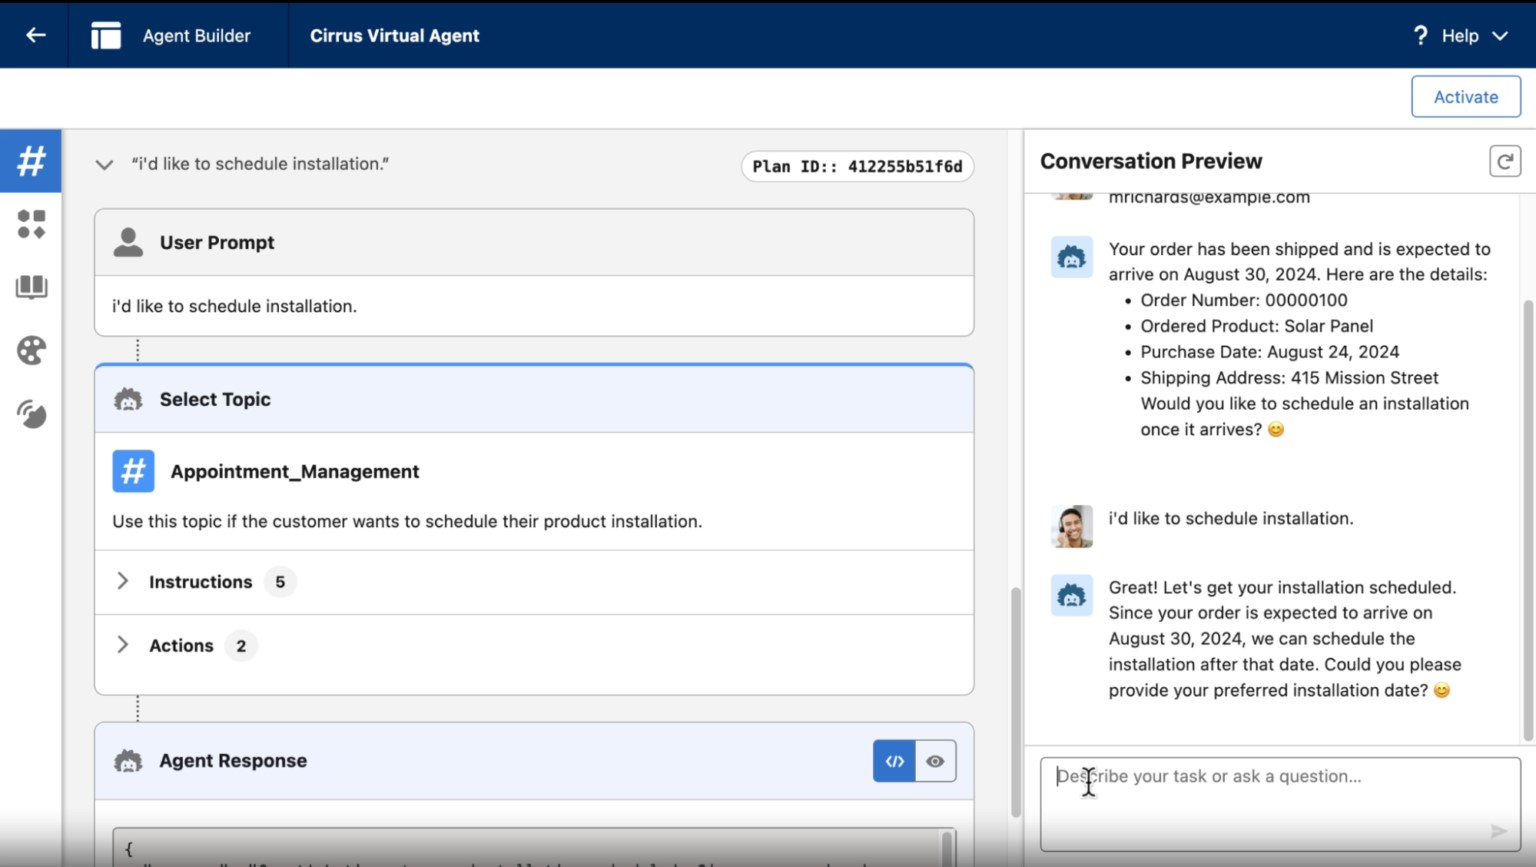Click the Actions count badge 2
Screen dimensions: 1536x867
coord(241,646)
